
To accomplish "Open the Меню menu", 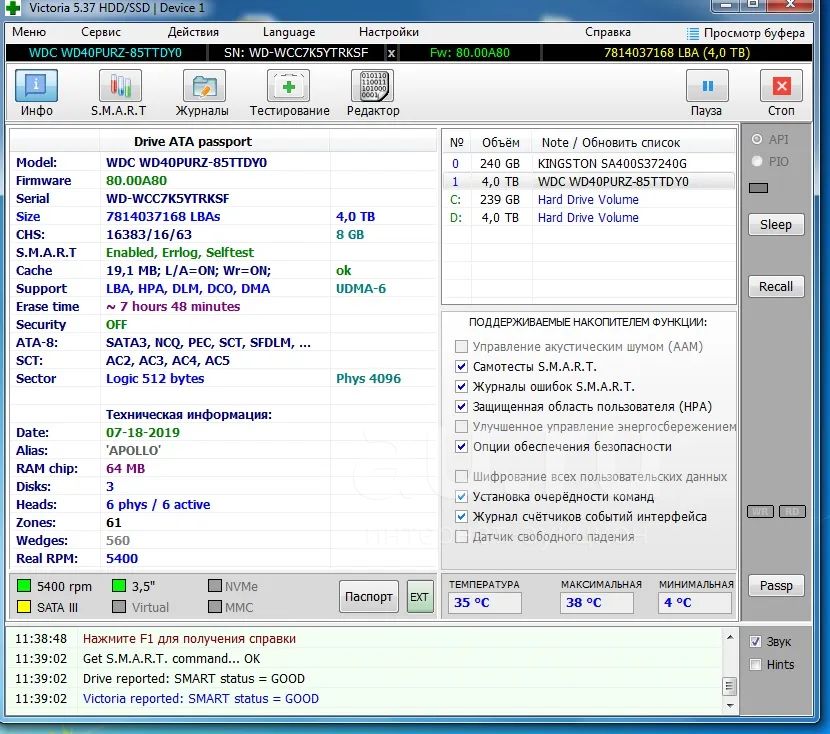I will pyautogui.click(x=29, y=32).
